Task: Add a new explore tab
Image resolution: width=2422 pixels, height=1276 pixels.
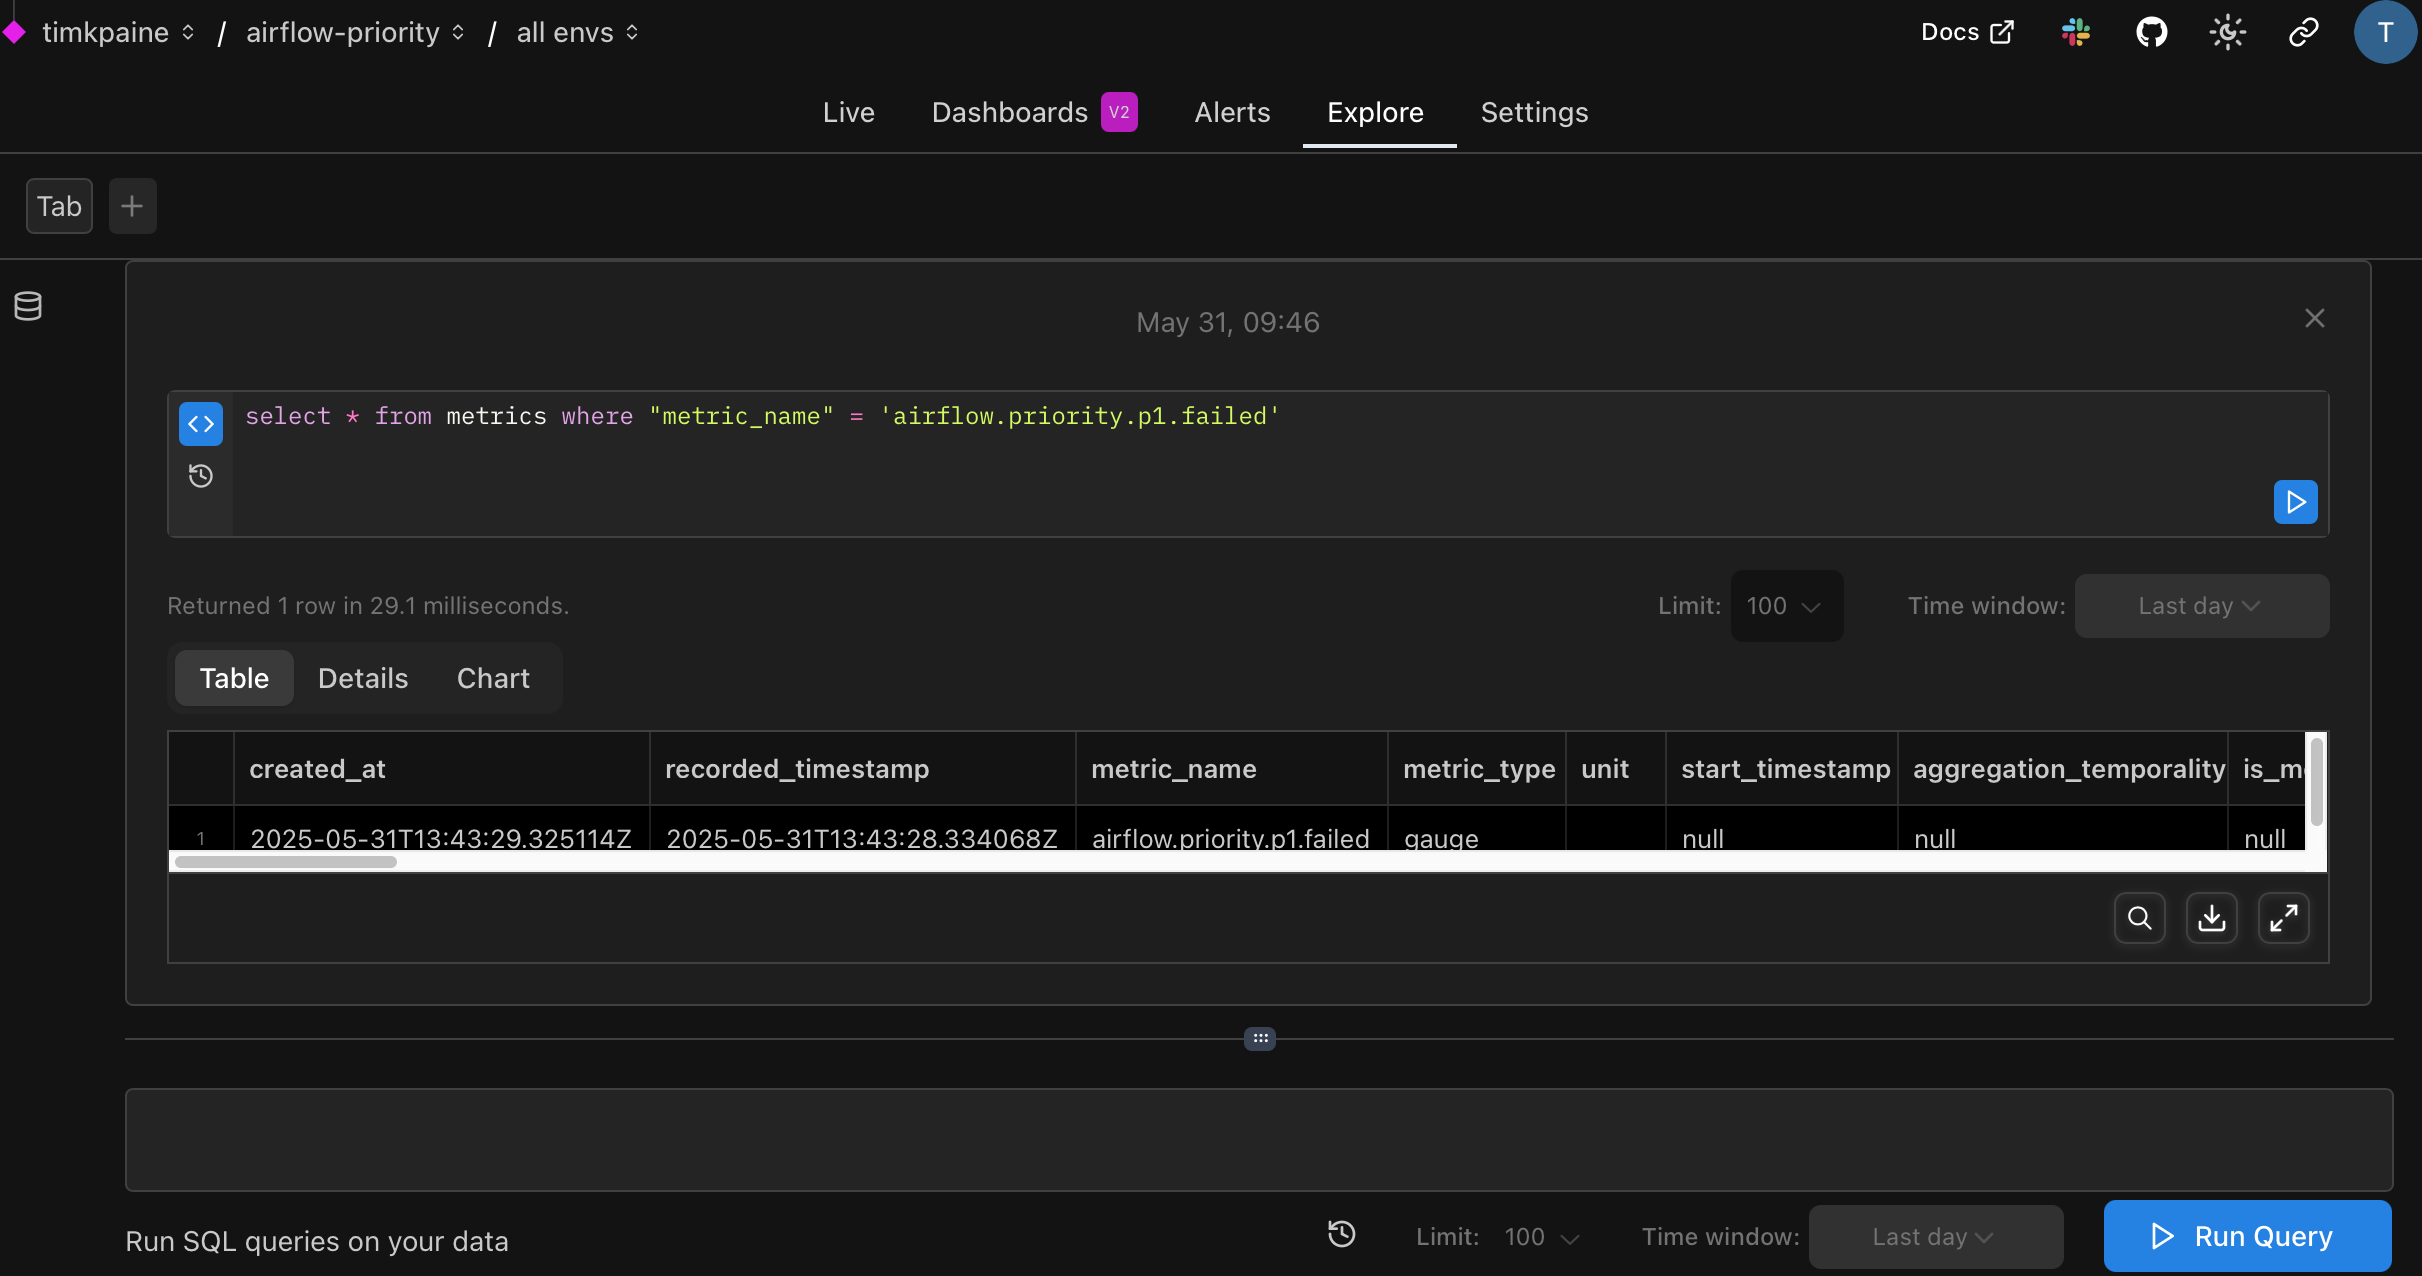Action: [x=132, y=206]
